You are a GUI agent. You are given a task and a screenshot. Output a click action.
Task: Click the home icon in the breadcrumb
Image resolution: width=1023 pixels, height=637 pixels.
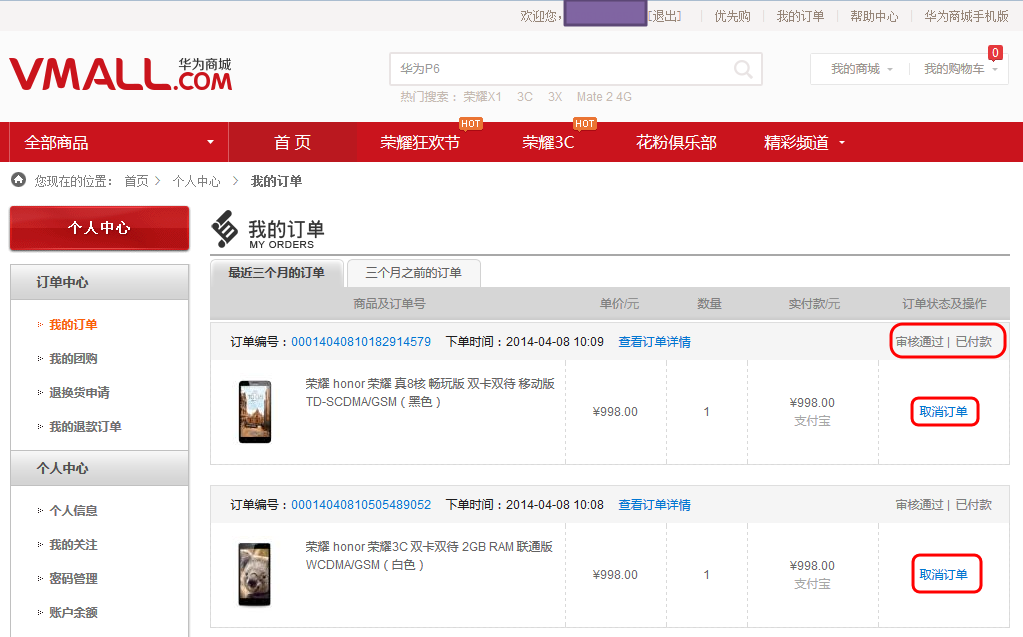pyautogui.click(x=18, y=179)
